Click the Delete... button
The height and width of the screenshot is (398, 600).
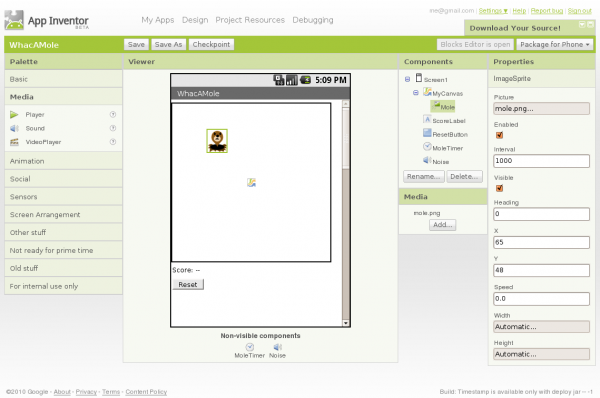click(x=464, y=176)
